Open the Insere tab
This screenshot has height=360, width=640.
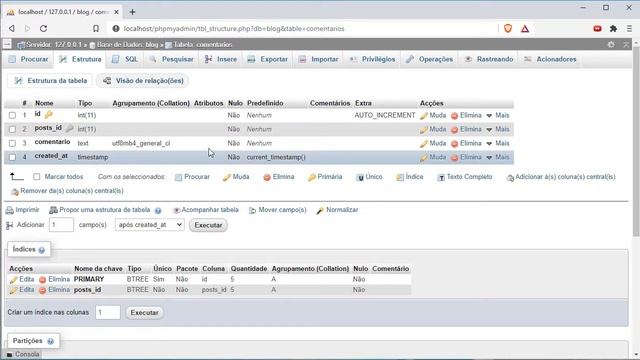point(221,60)
